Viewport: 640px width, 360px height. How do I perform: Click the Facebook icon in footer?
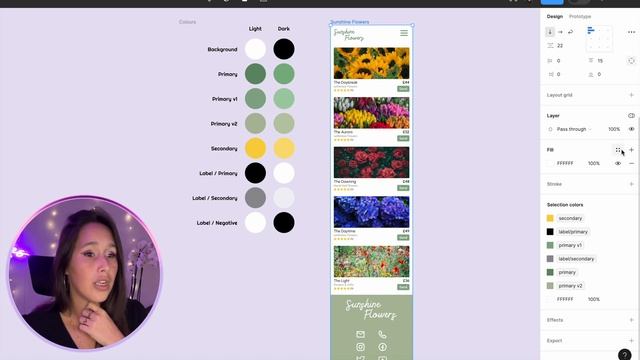coord(382,347)
